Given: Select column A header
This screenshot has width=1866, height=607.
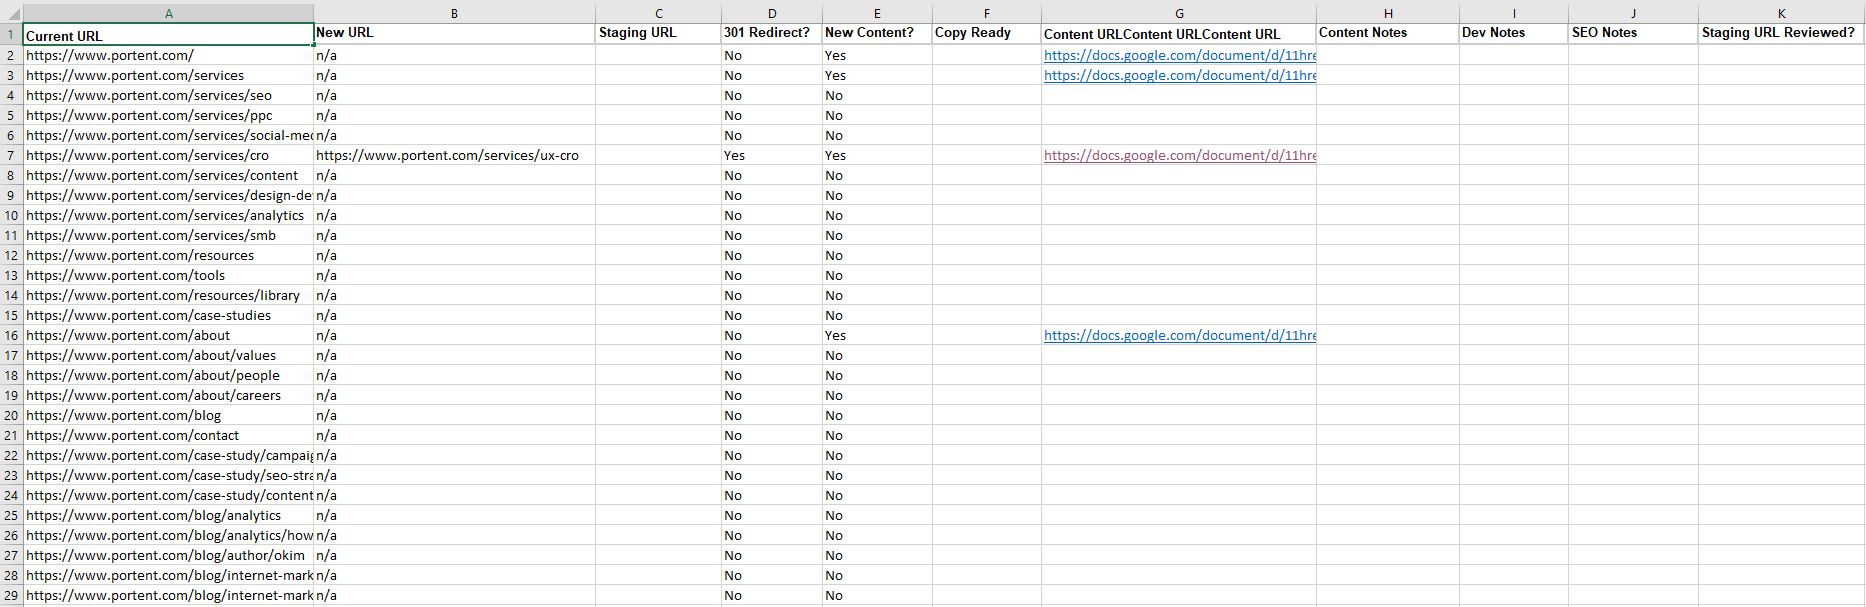Looking at the screenshot, I should click(x=168, y=13).
